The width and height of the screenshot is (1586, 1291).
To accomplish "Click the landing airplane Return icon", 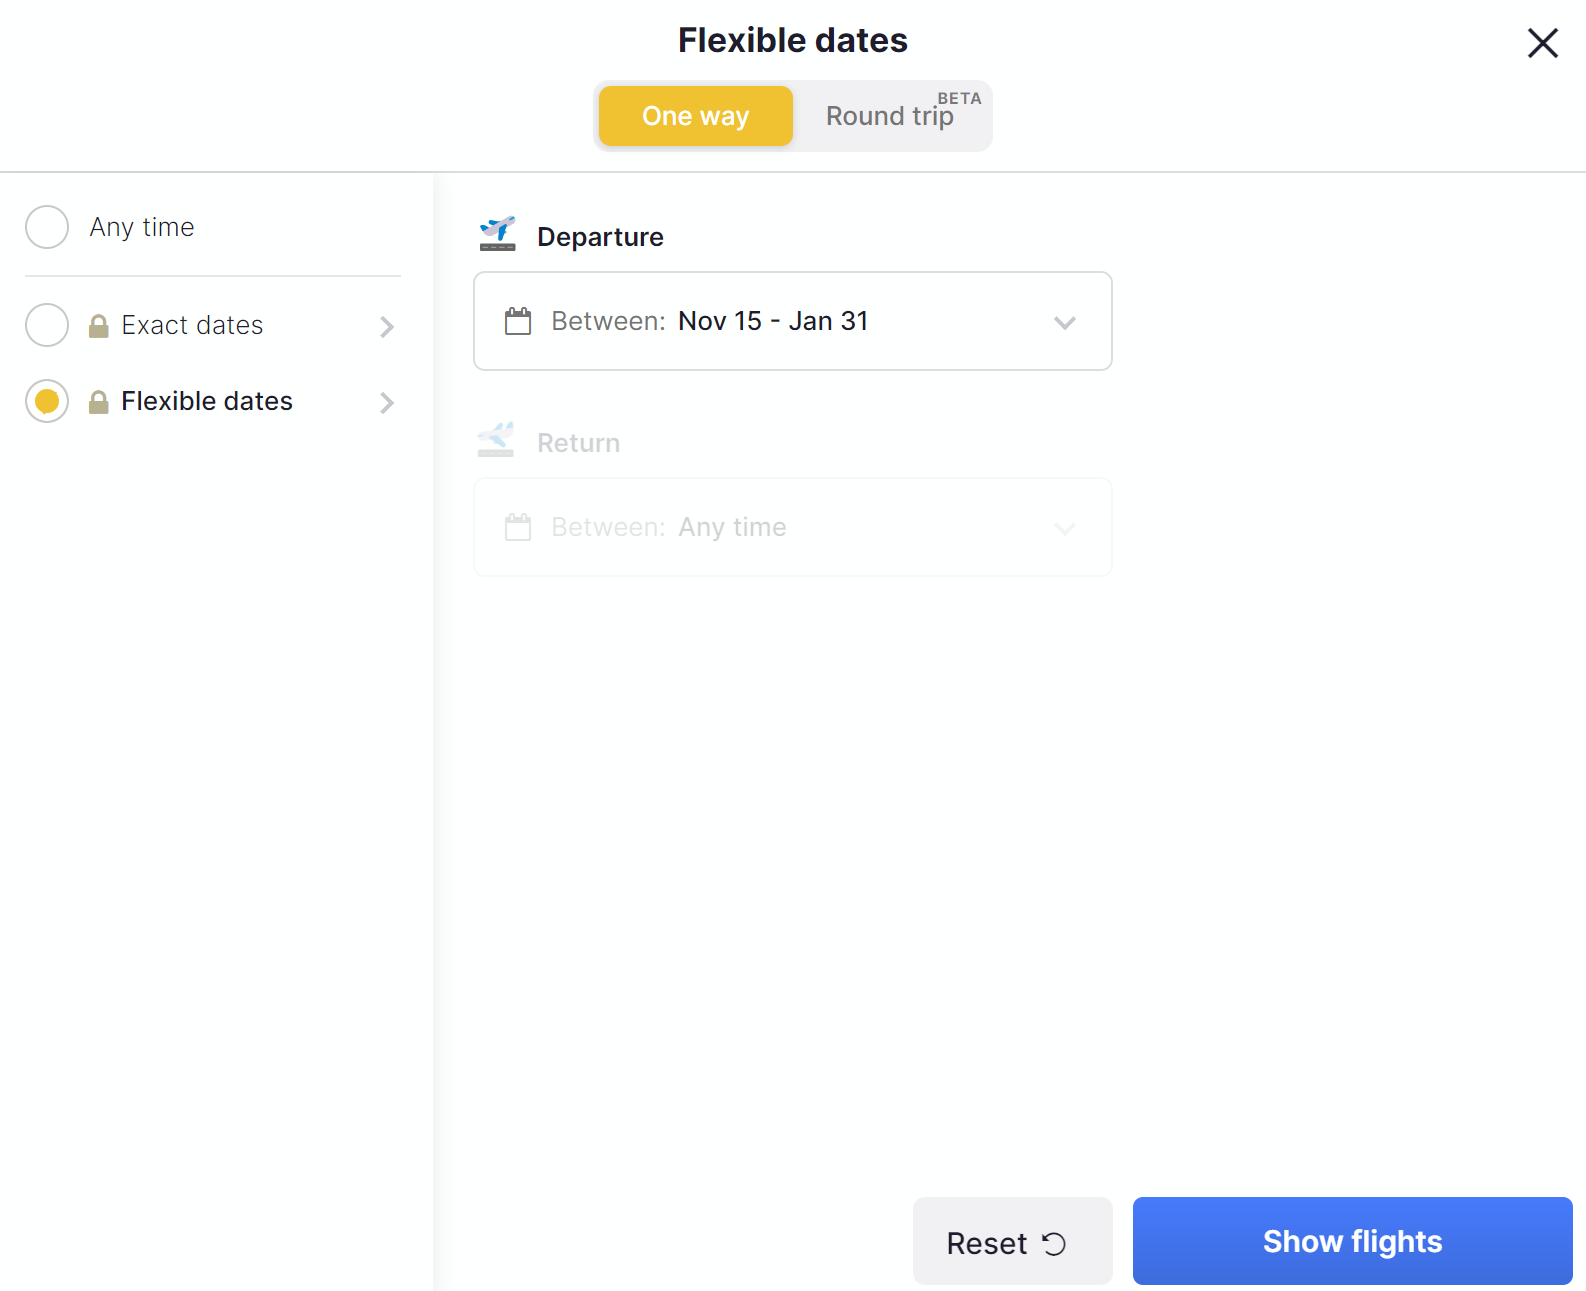I will (x=496, y=440).
